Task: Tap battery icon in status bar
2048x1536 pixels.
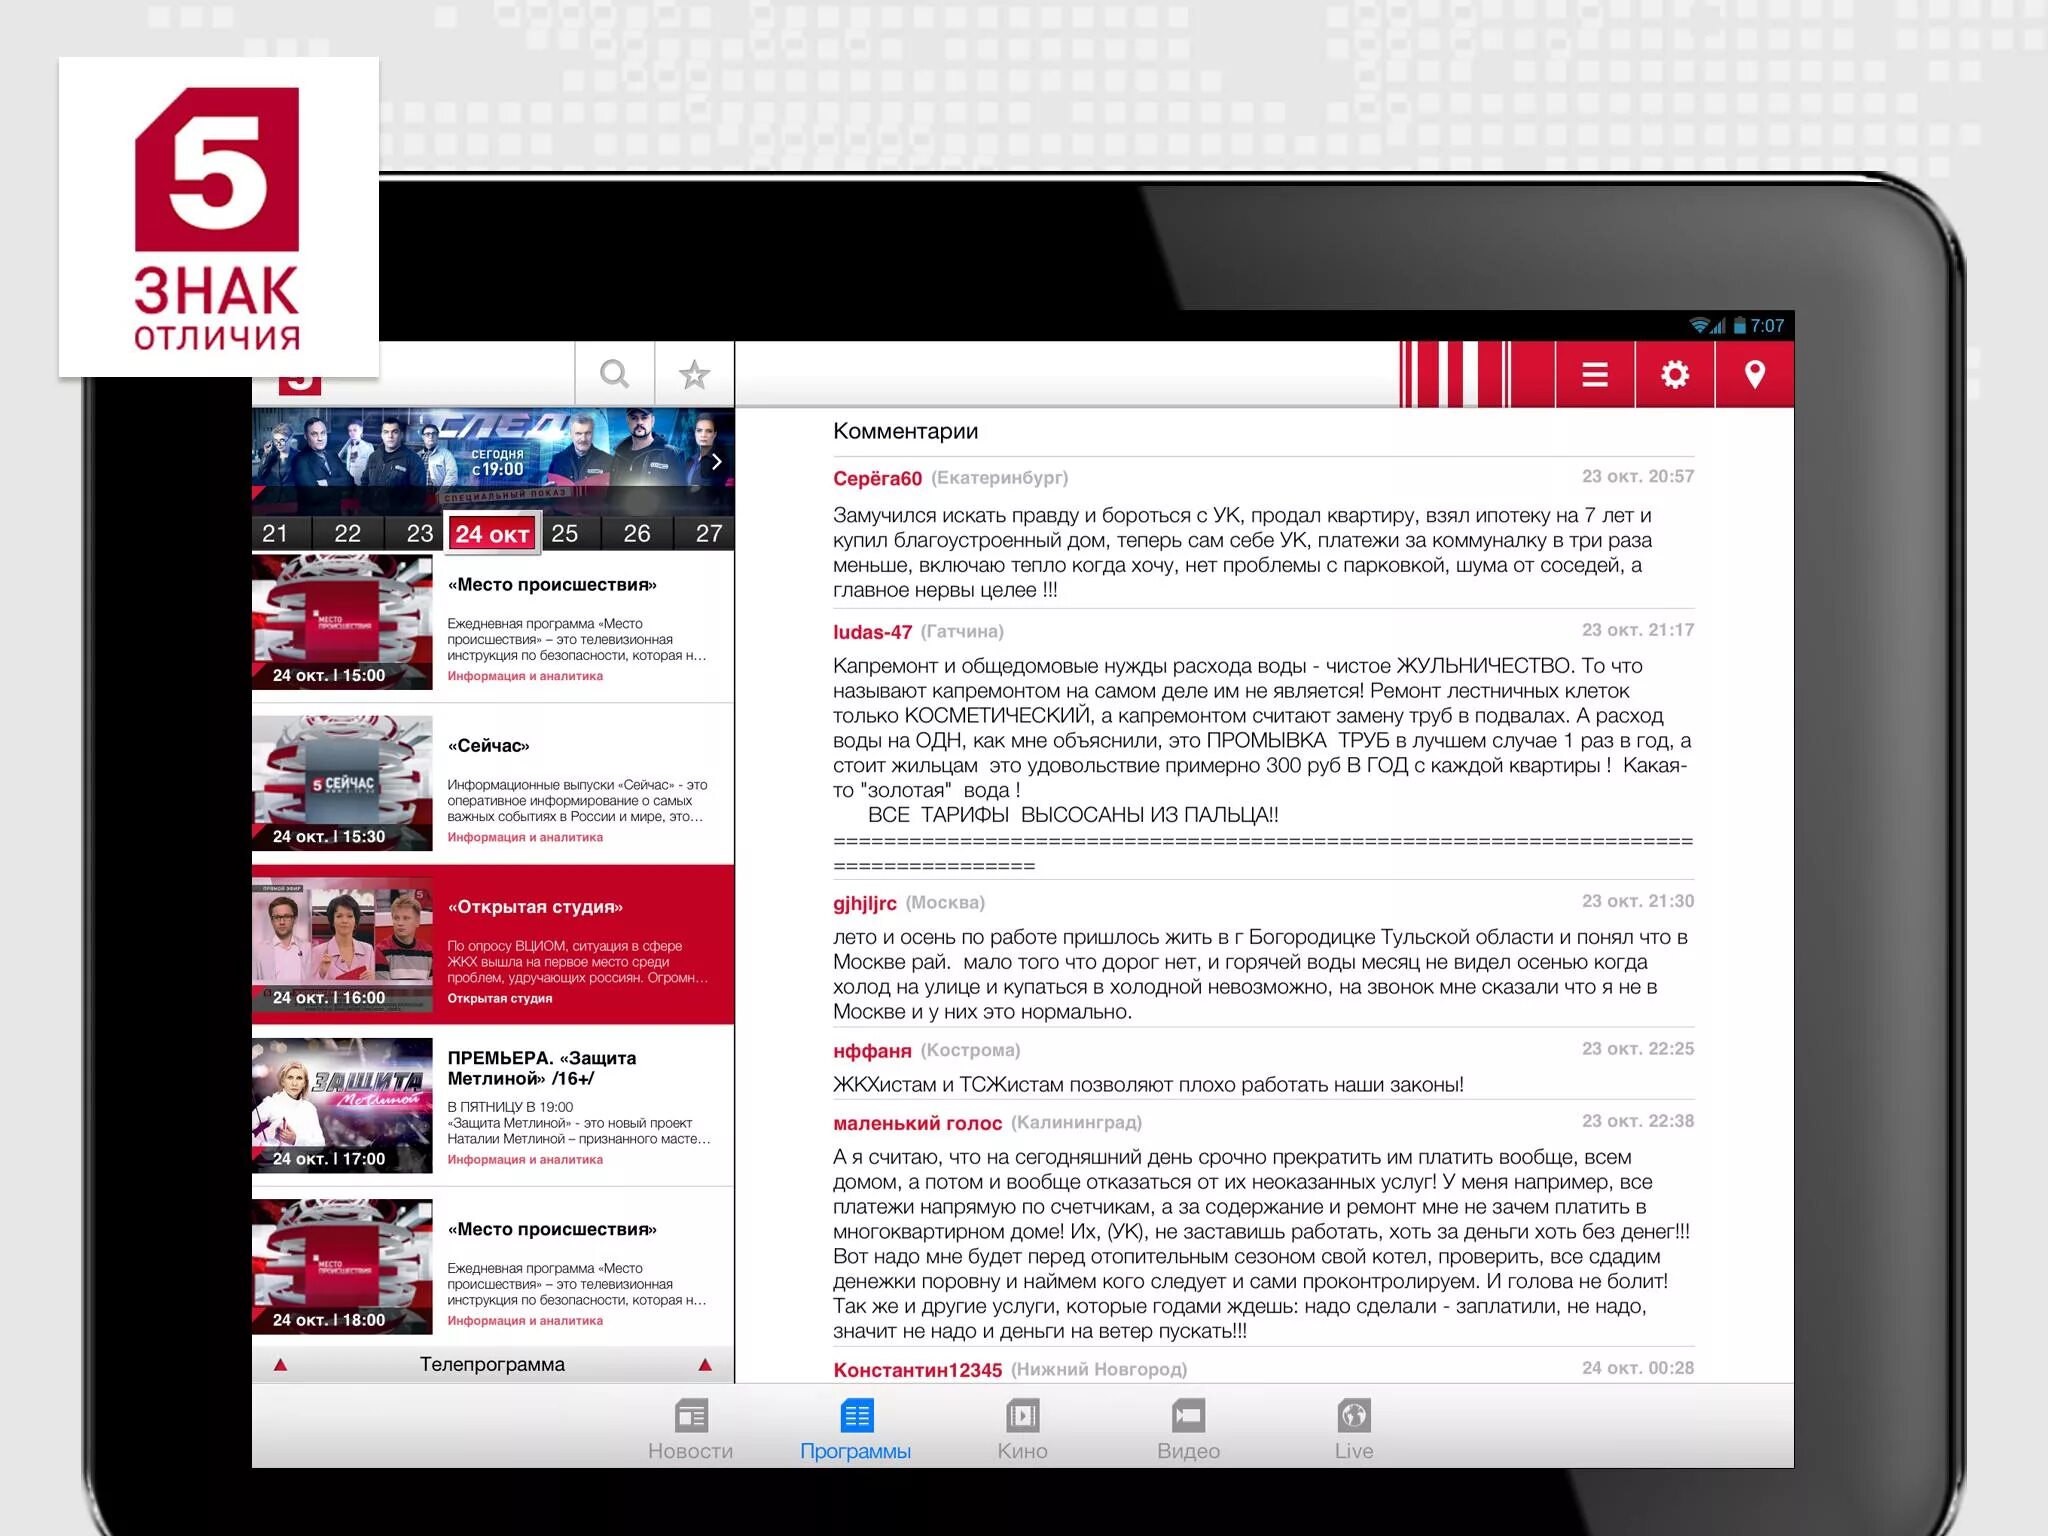Action: coord(1739,325)
